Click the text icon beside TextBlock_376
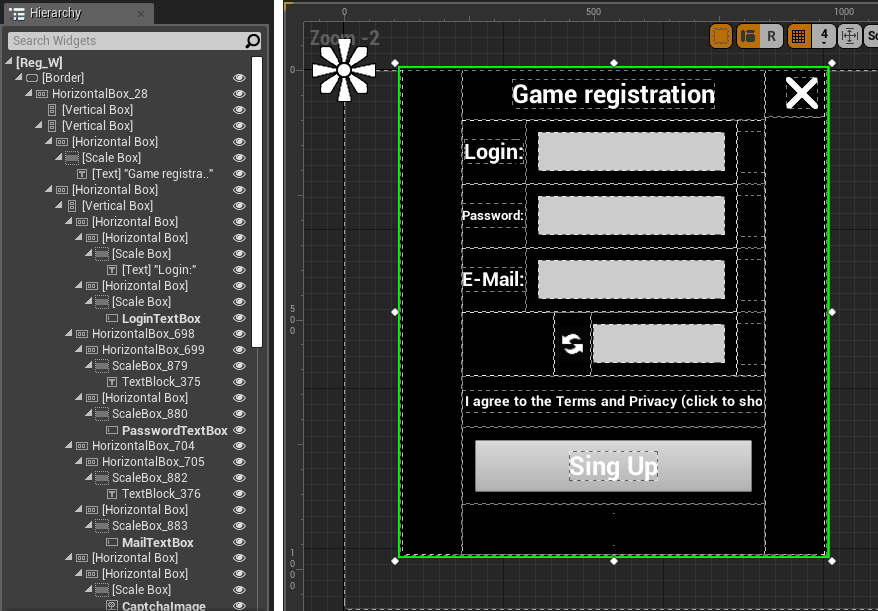The height and width of the screenshot is (611, 878). (x=112, y=494)
